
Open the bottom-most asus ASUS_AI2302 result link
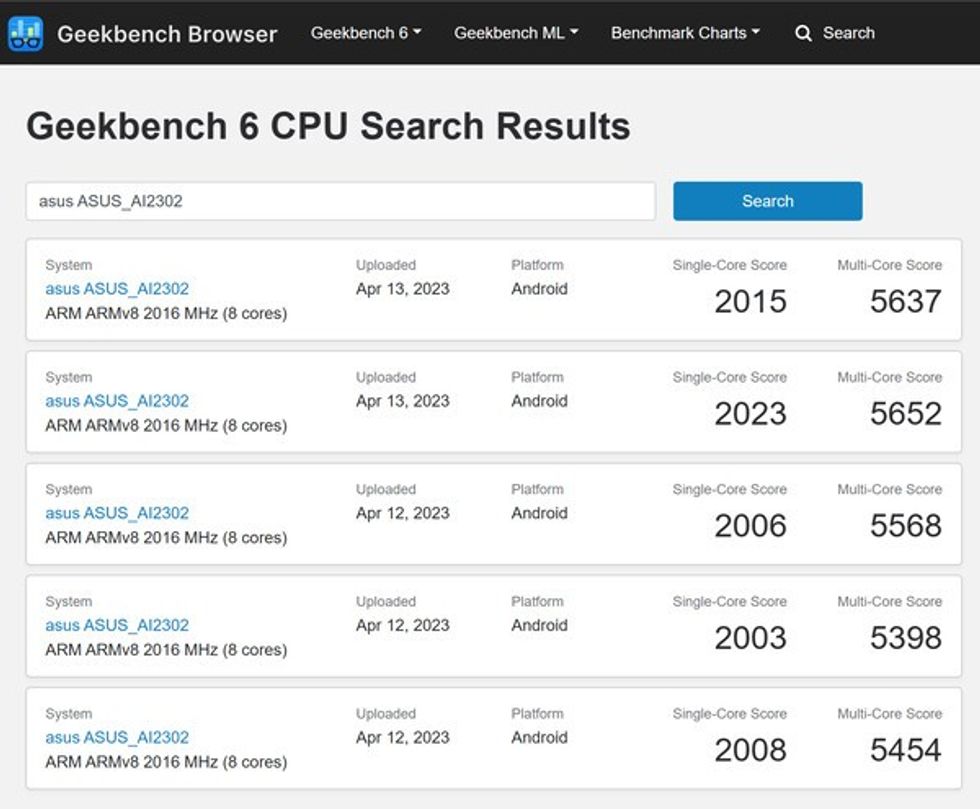coord(118,737)
